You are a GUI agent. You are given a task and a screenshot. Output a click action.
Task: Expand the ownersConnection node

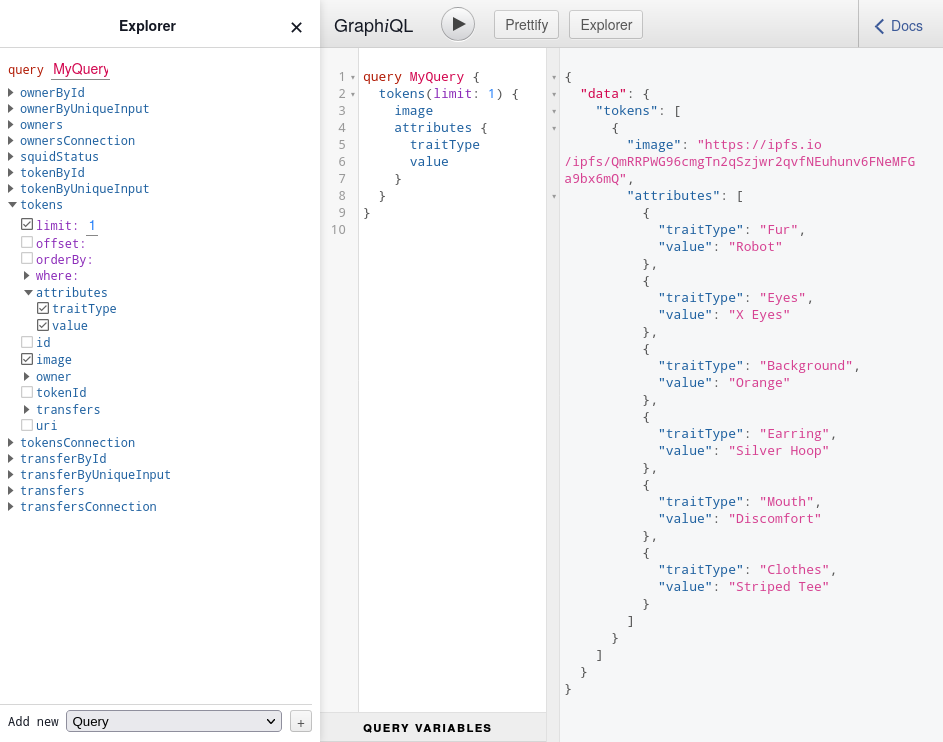tap(11, 140)
